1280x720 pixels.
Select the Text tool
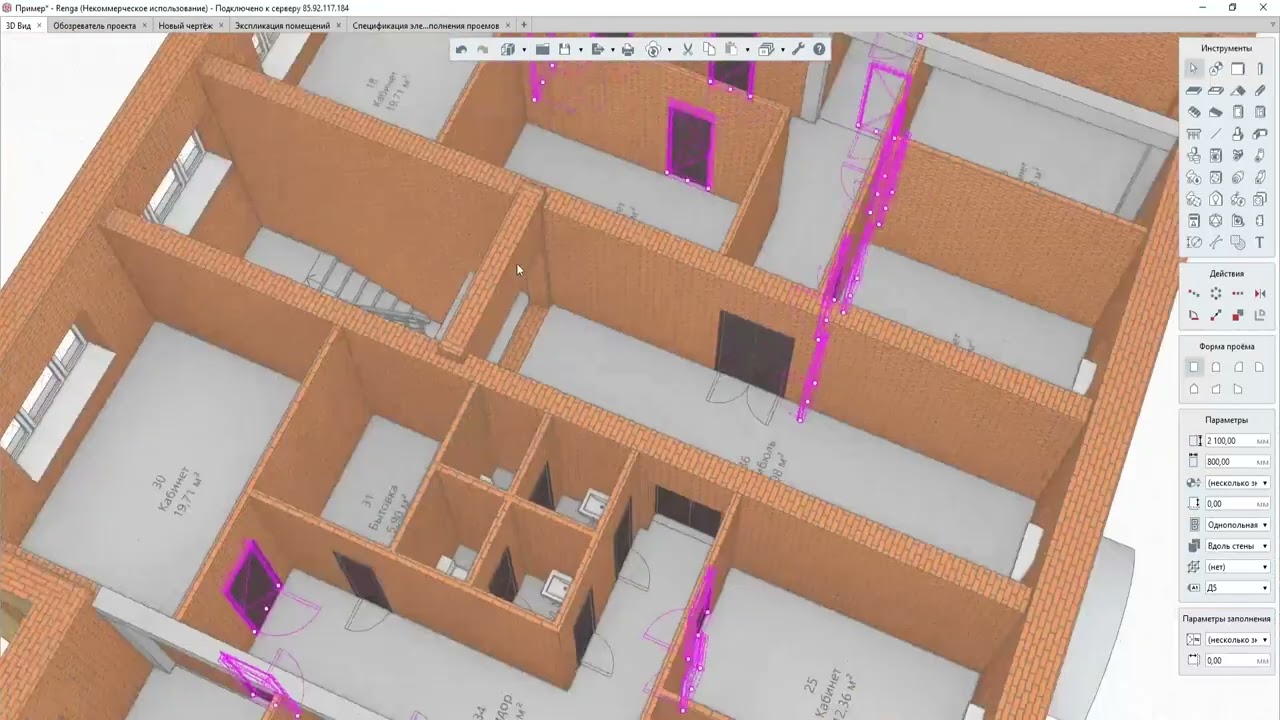pyautogui.click(x=1260, y=242)
